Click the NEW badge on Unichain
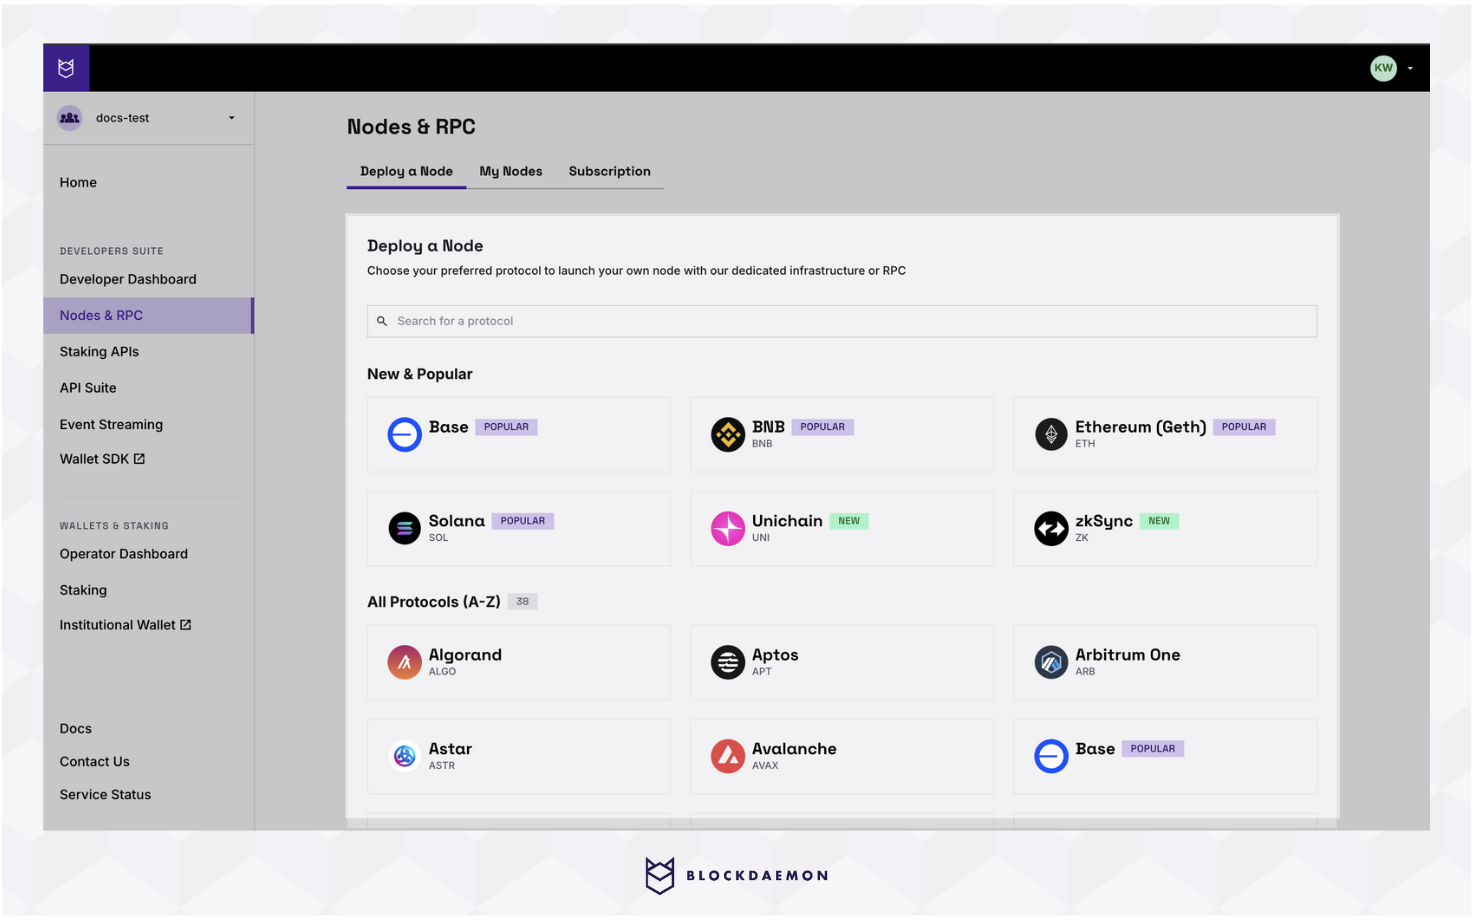The width and height of the screenshot is (1474, 922). pos(849,522)
